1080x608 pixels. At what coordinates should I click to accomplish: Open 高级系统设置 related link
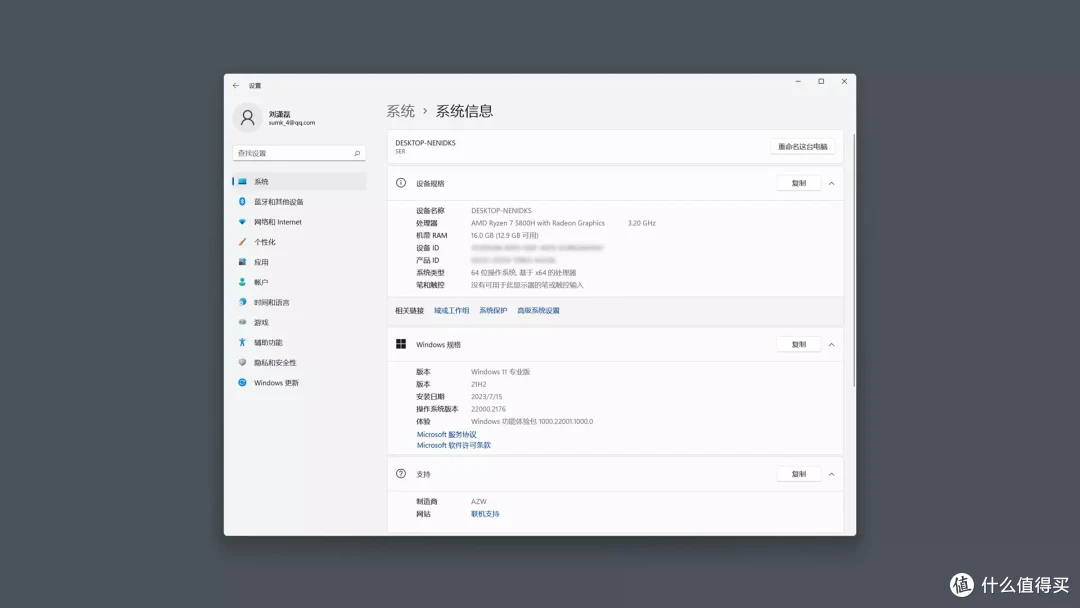click(x=538, y=311)
